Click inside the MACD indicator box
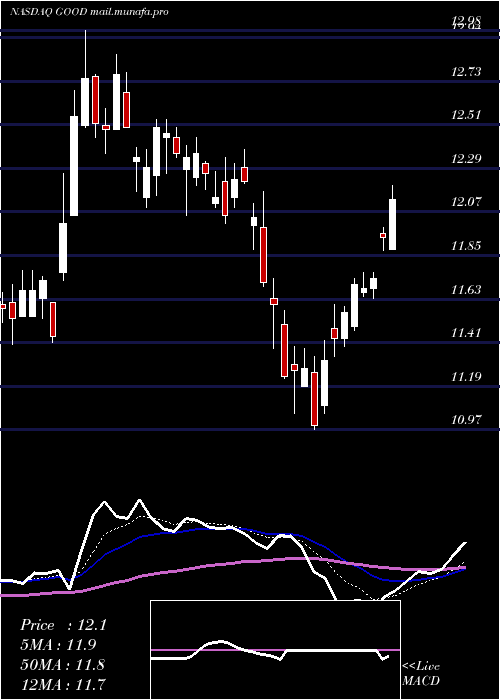Image resolution: width=500 pixels, height=700 pixels. click(275, 650)
